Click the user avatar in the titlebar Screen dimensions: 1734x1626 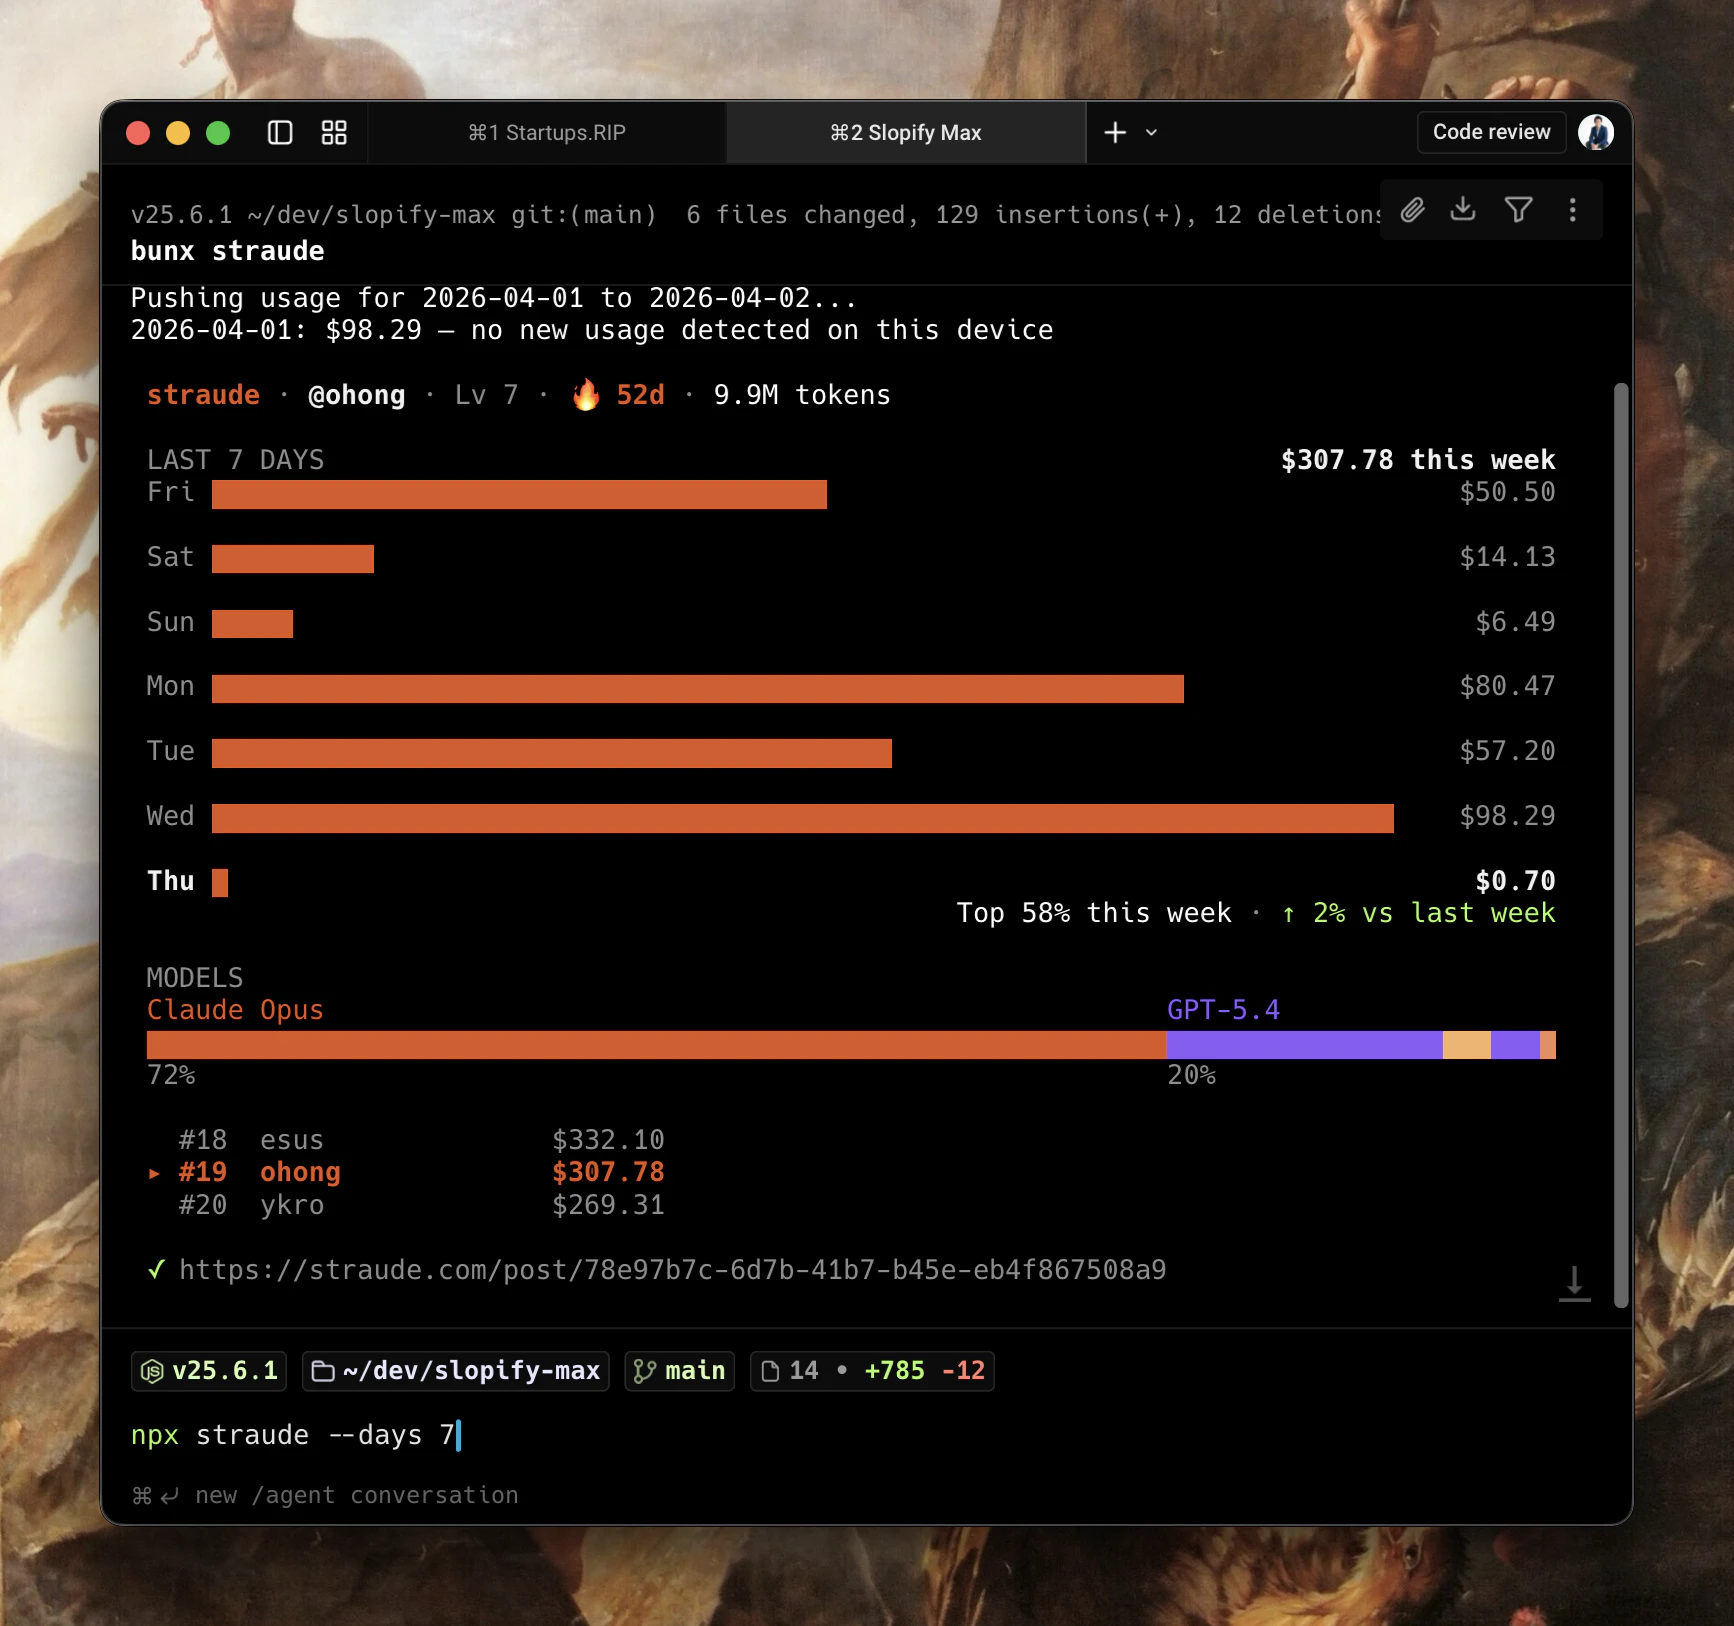coord(1596,131)
